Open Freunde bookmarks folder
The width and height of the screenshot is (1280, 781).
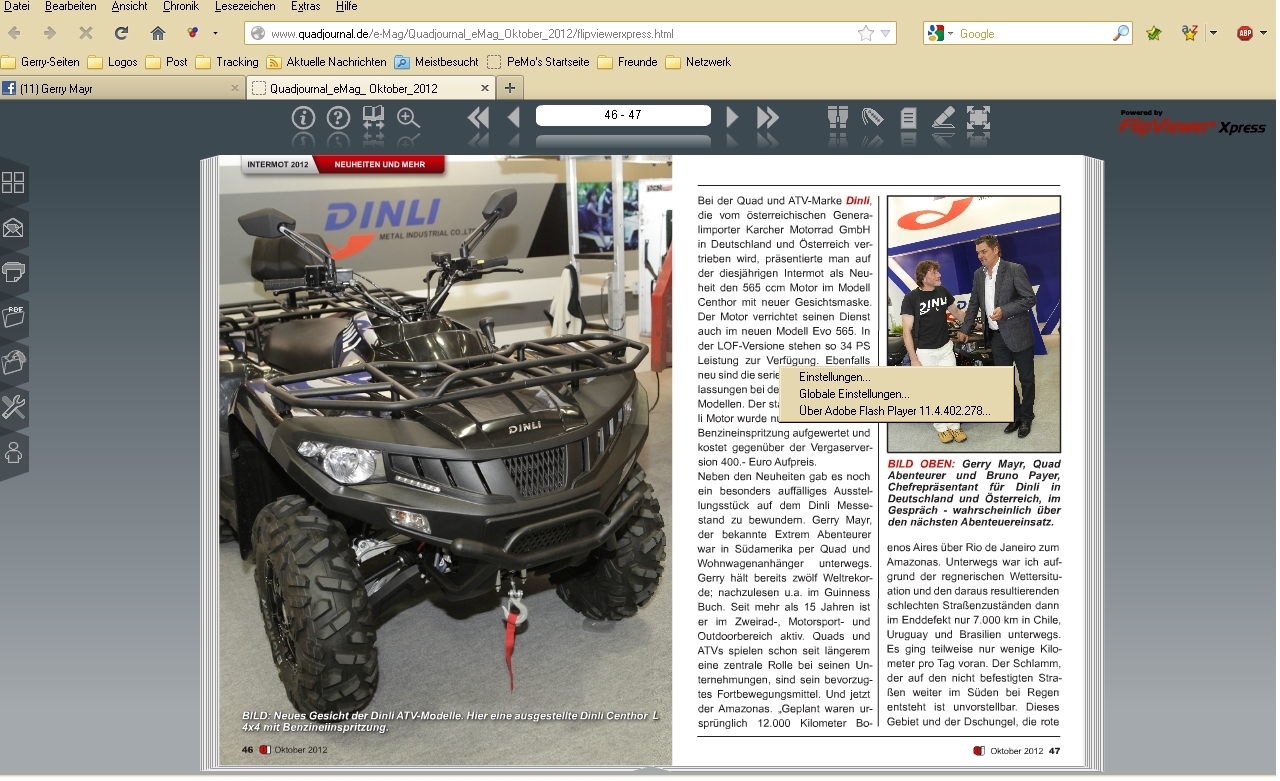(x=628, y=62)
